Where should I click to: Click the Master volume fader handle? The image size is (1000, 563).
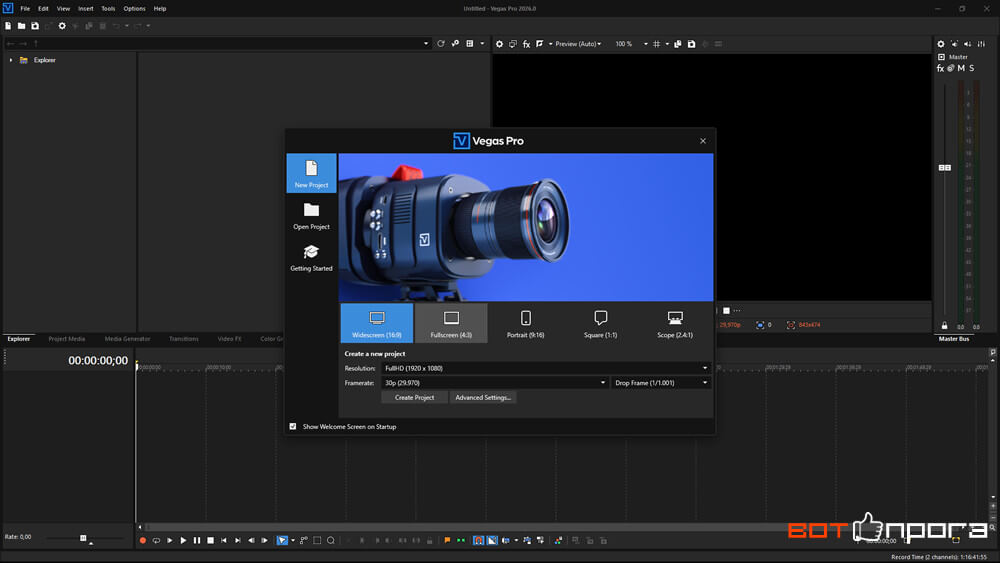tap(945, 168)
